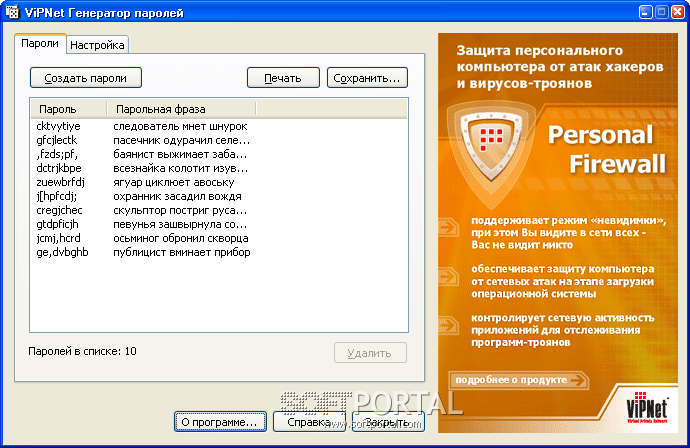Click phrase публицист вминает прибор
Viewport: 690px width, 448px height.
(x=182, y=252)
